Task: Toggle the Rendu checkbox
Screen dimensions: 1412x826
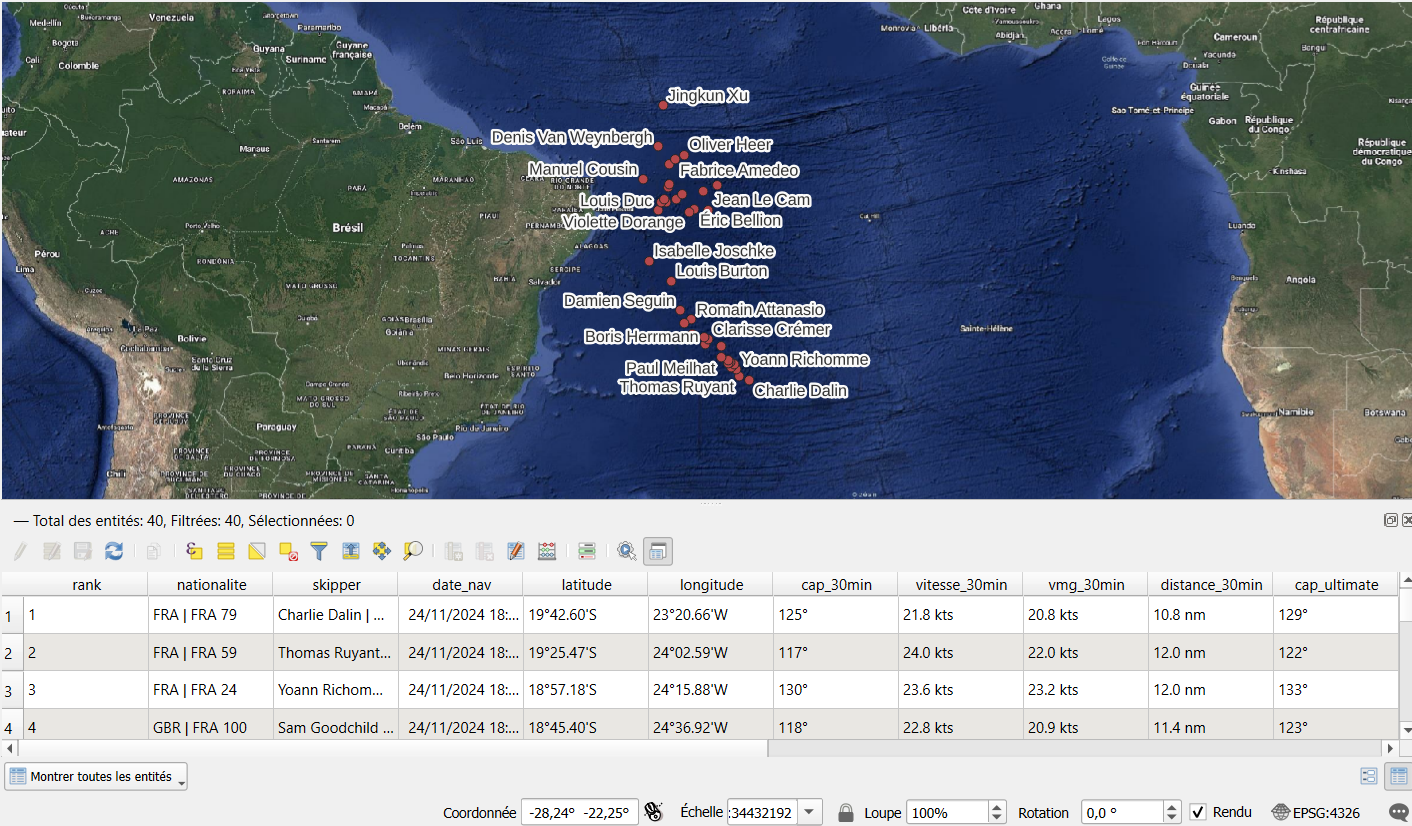Action: pos(1198,812)
